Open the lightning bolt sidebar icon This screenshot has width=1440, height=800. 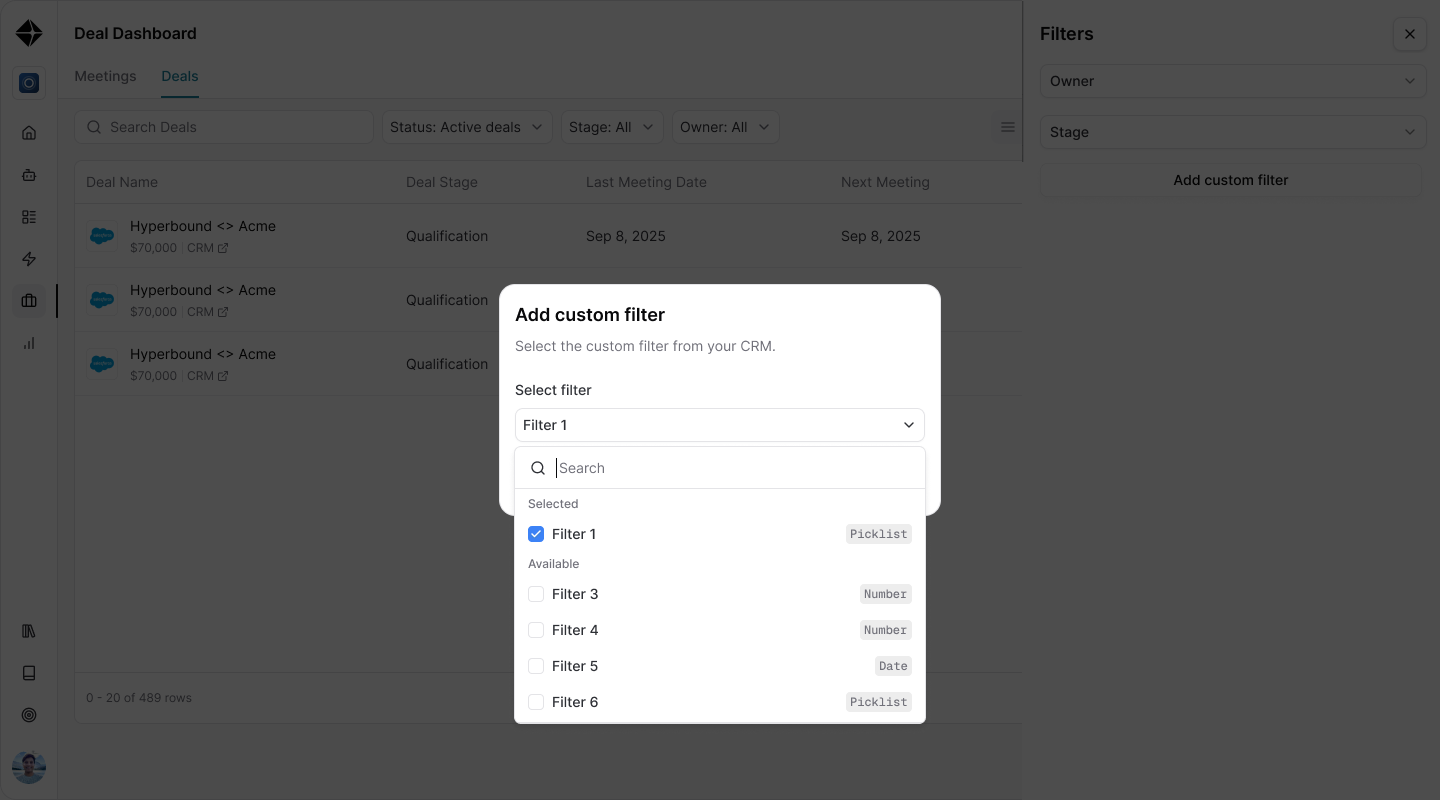pos(29,259)
